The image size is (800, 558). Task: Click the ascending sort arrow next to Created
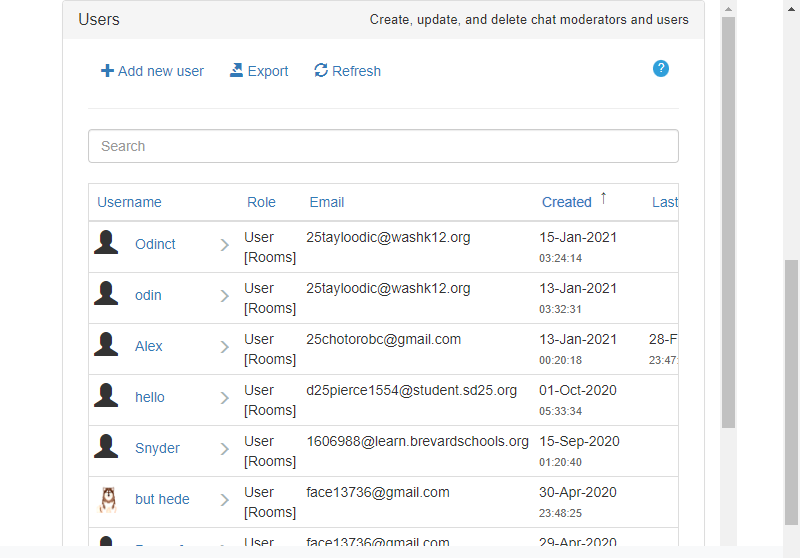click(x=603, y=200)
